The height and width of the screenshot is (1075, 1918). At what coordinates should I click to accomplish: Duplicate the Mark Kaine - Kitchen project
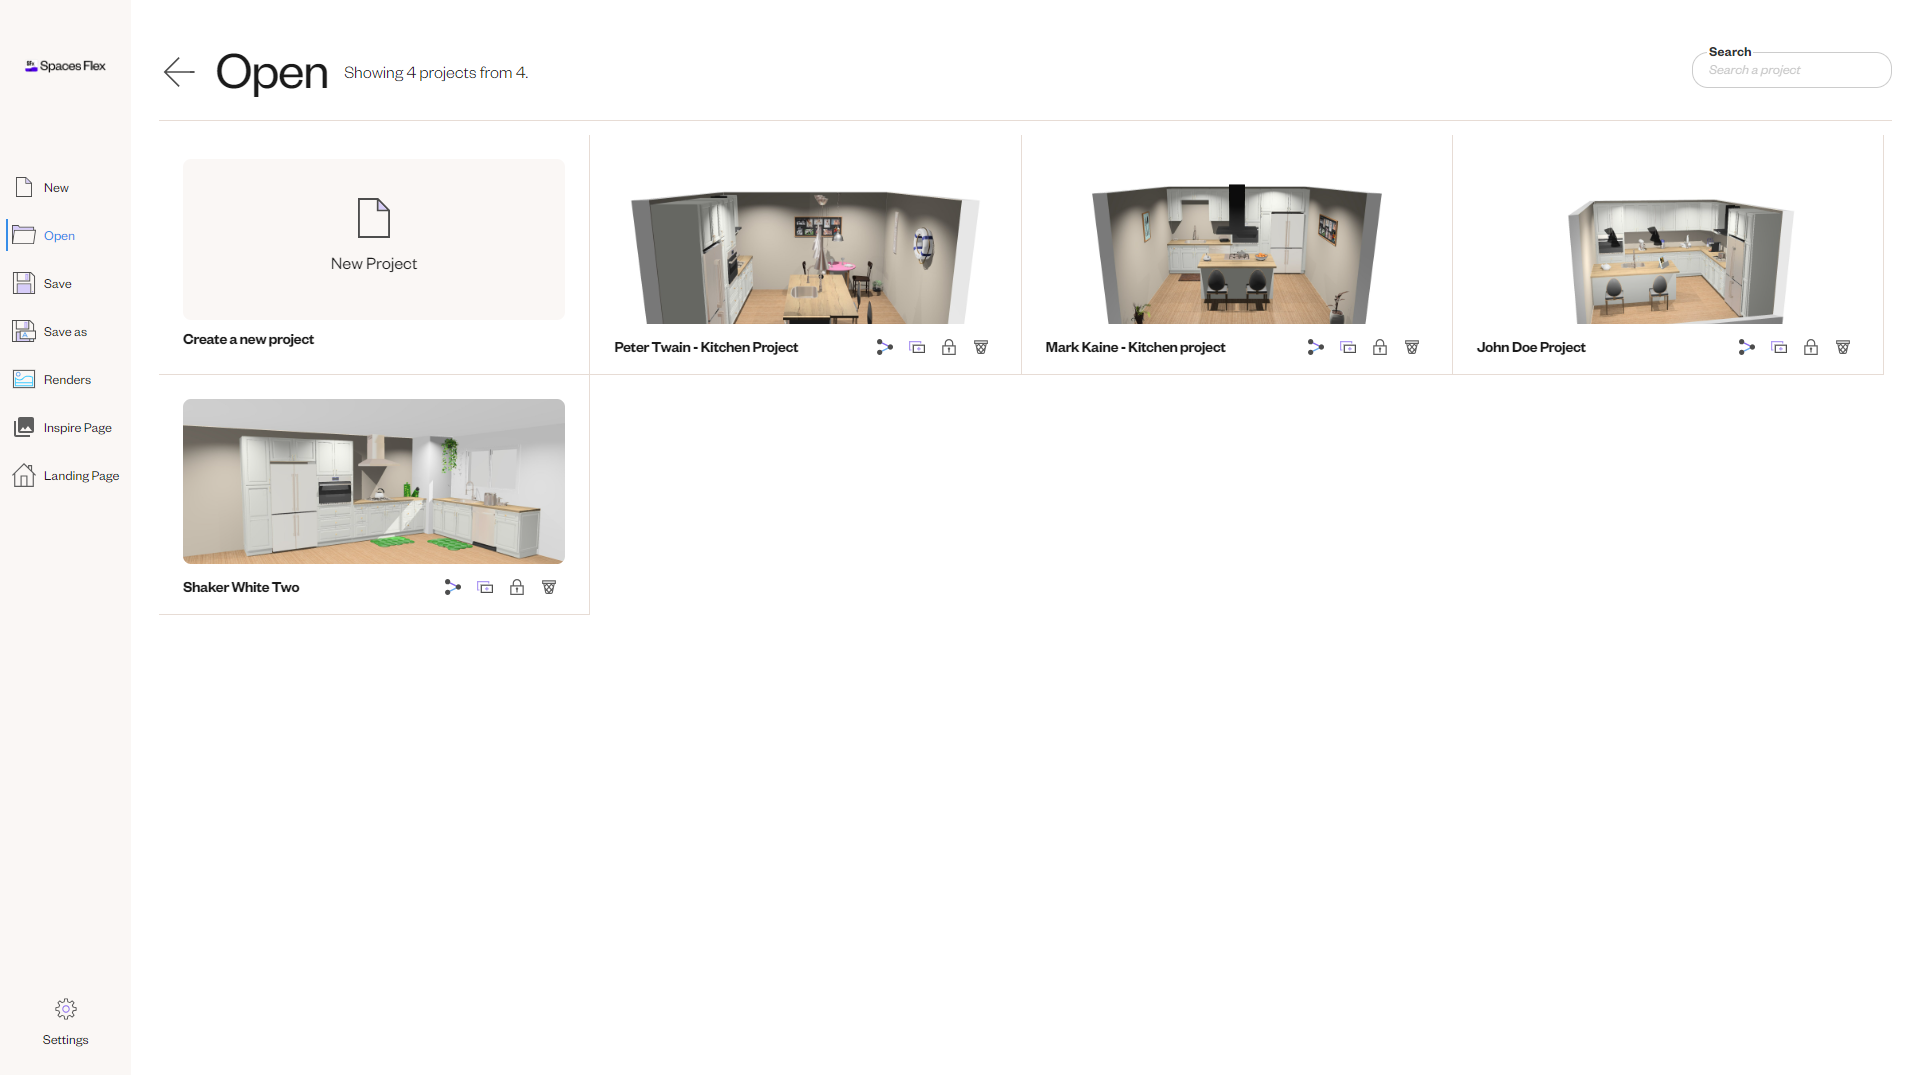pos(1348,347)
